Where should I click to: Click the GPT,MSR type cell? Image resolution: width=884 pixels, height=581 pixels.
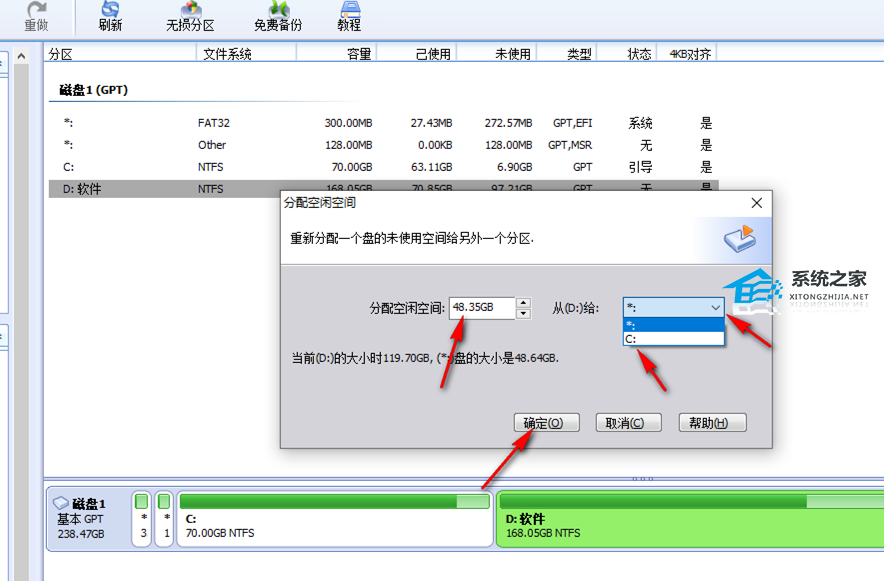click(x=570, y=145)
